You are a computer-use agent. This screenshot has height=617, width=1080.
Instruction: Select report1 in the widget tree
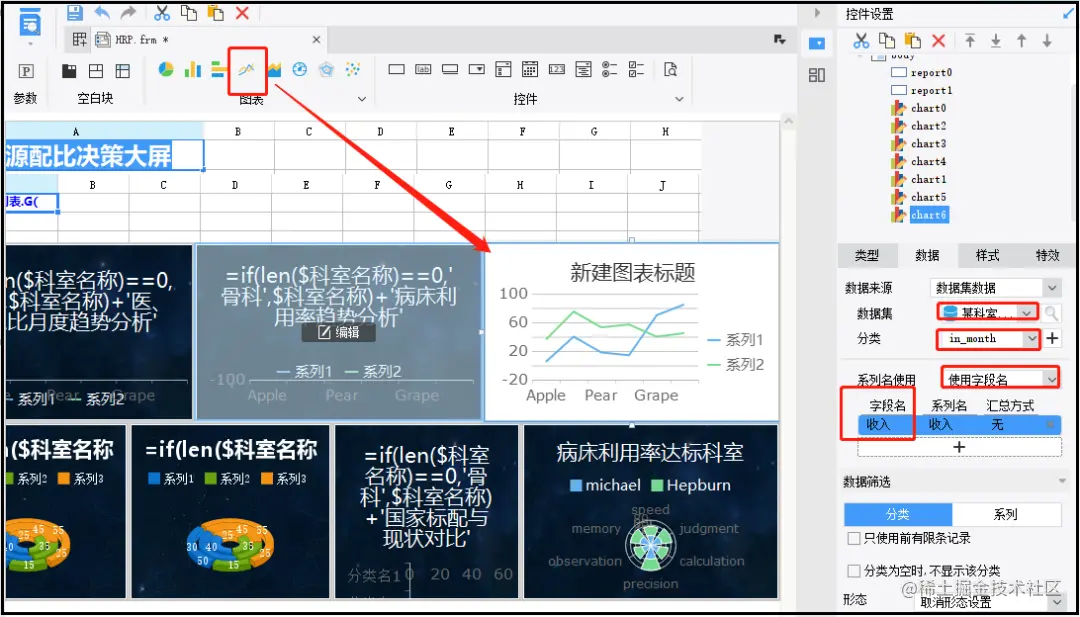click(931, 90)
